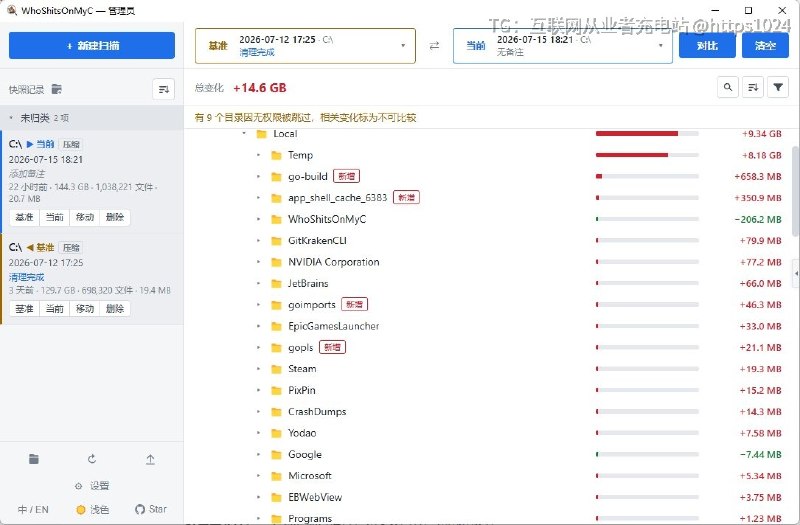Move the 07-12 17:25 snapshot
This screenshot has height=525, width=800.
(x=85, y=309)
